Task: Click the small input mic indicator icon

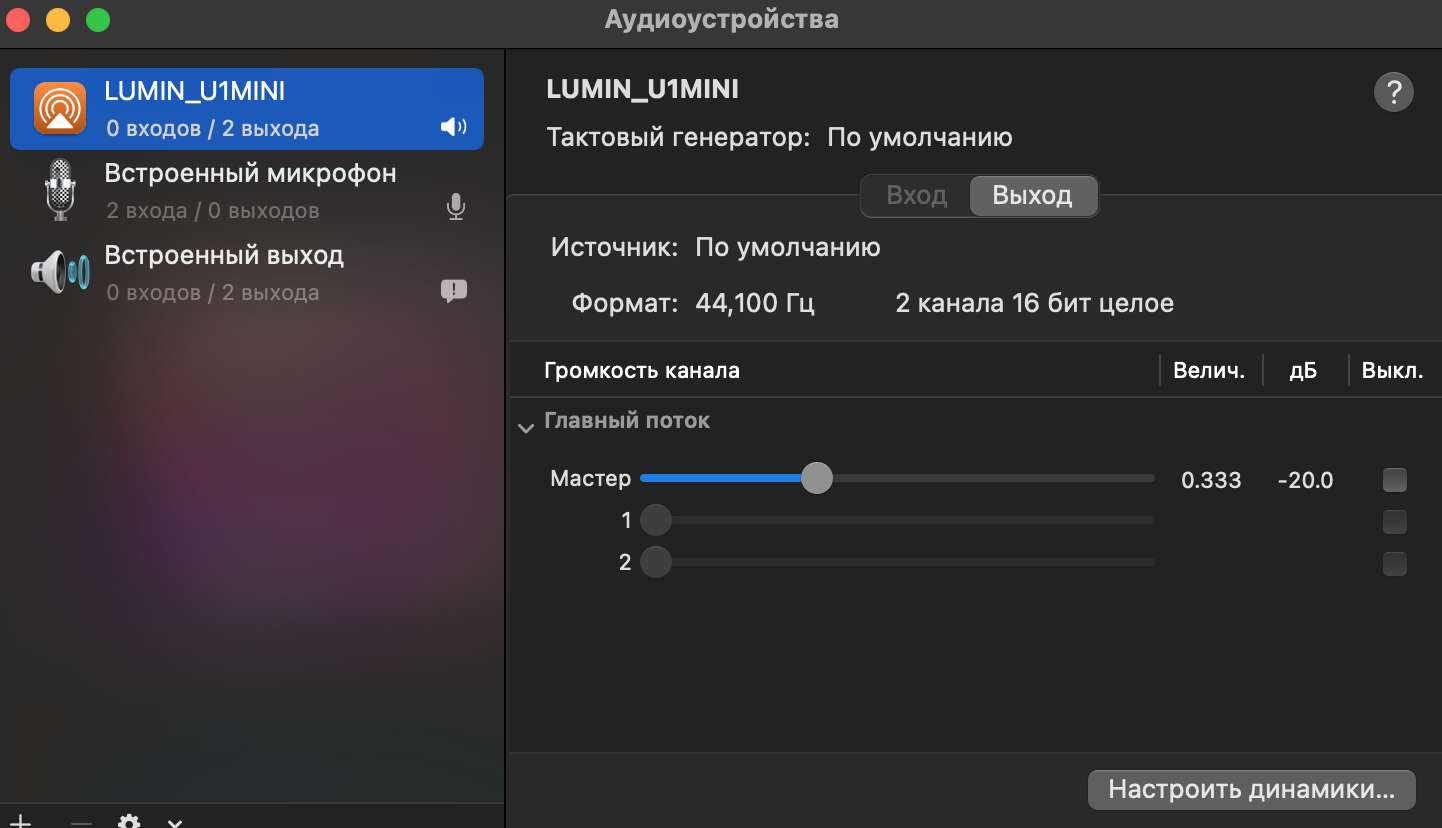Action: [x=455, y=207]
